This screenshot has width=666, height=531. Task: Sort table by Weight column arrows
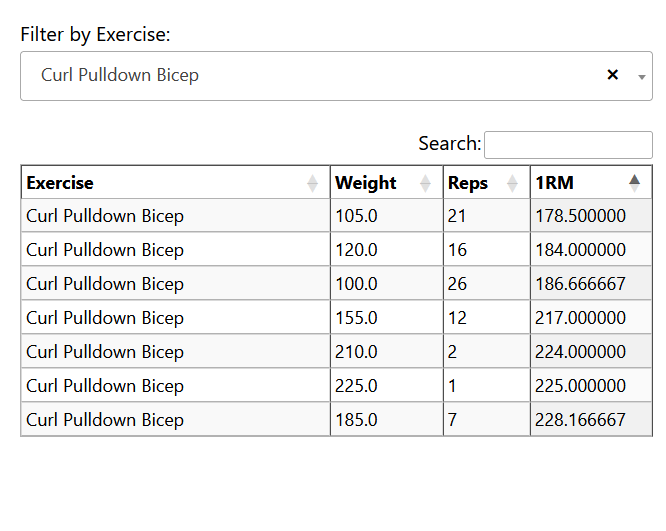click(x=425, y=184)
